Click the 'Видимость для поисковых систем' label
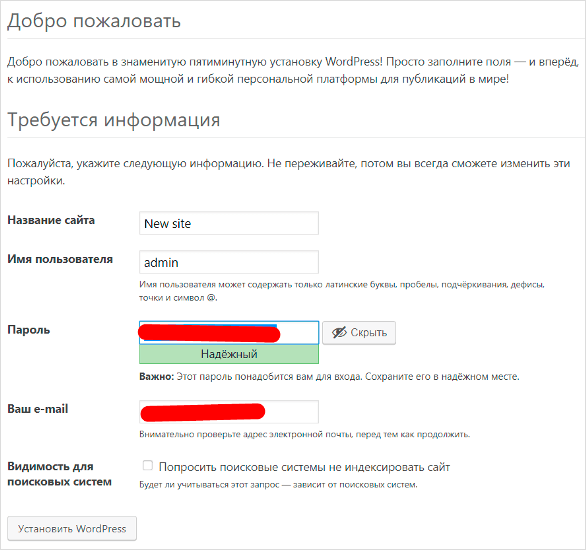 coord(59,474)
